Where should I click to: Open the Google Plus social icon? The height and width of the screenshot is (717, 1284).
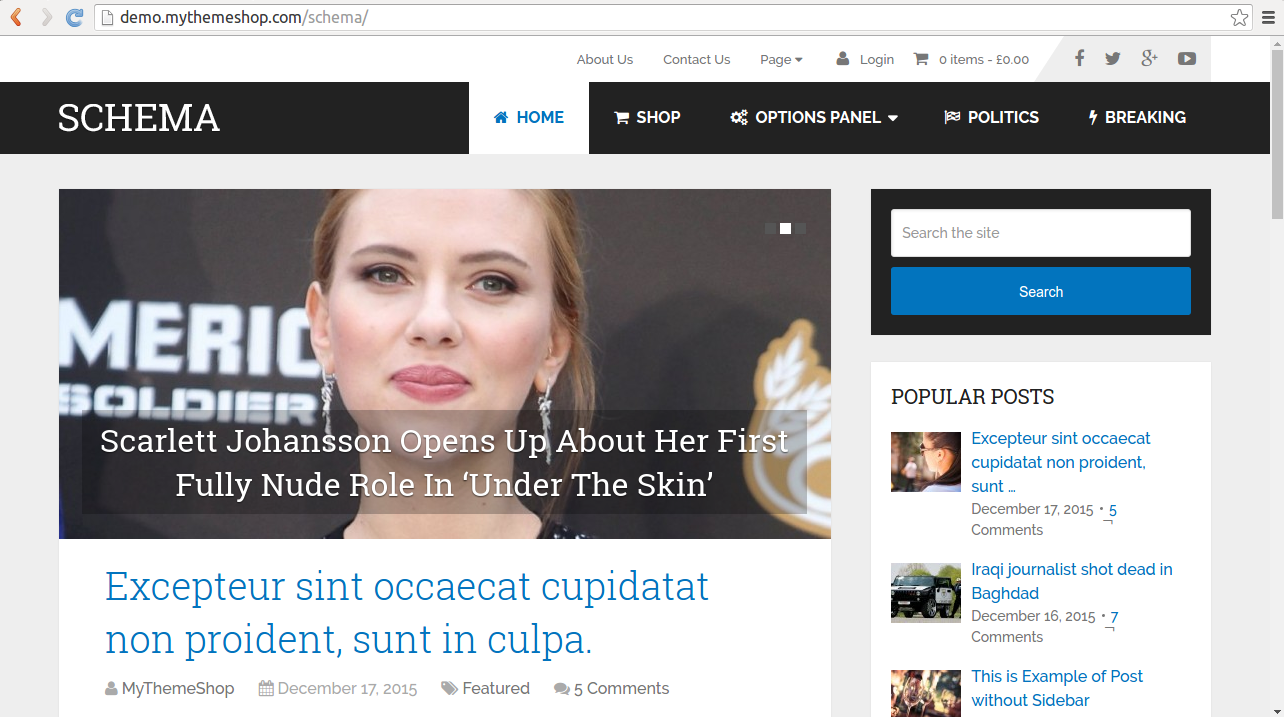tap(1149, 59)
